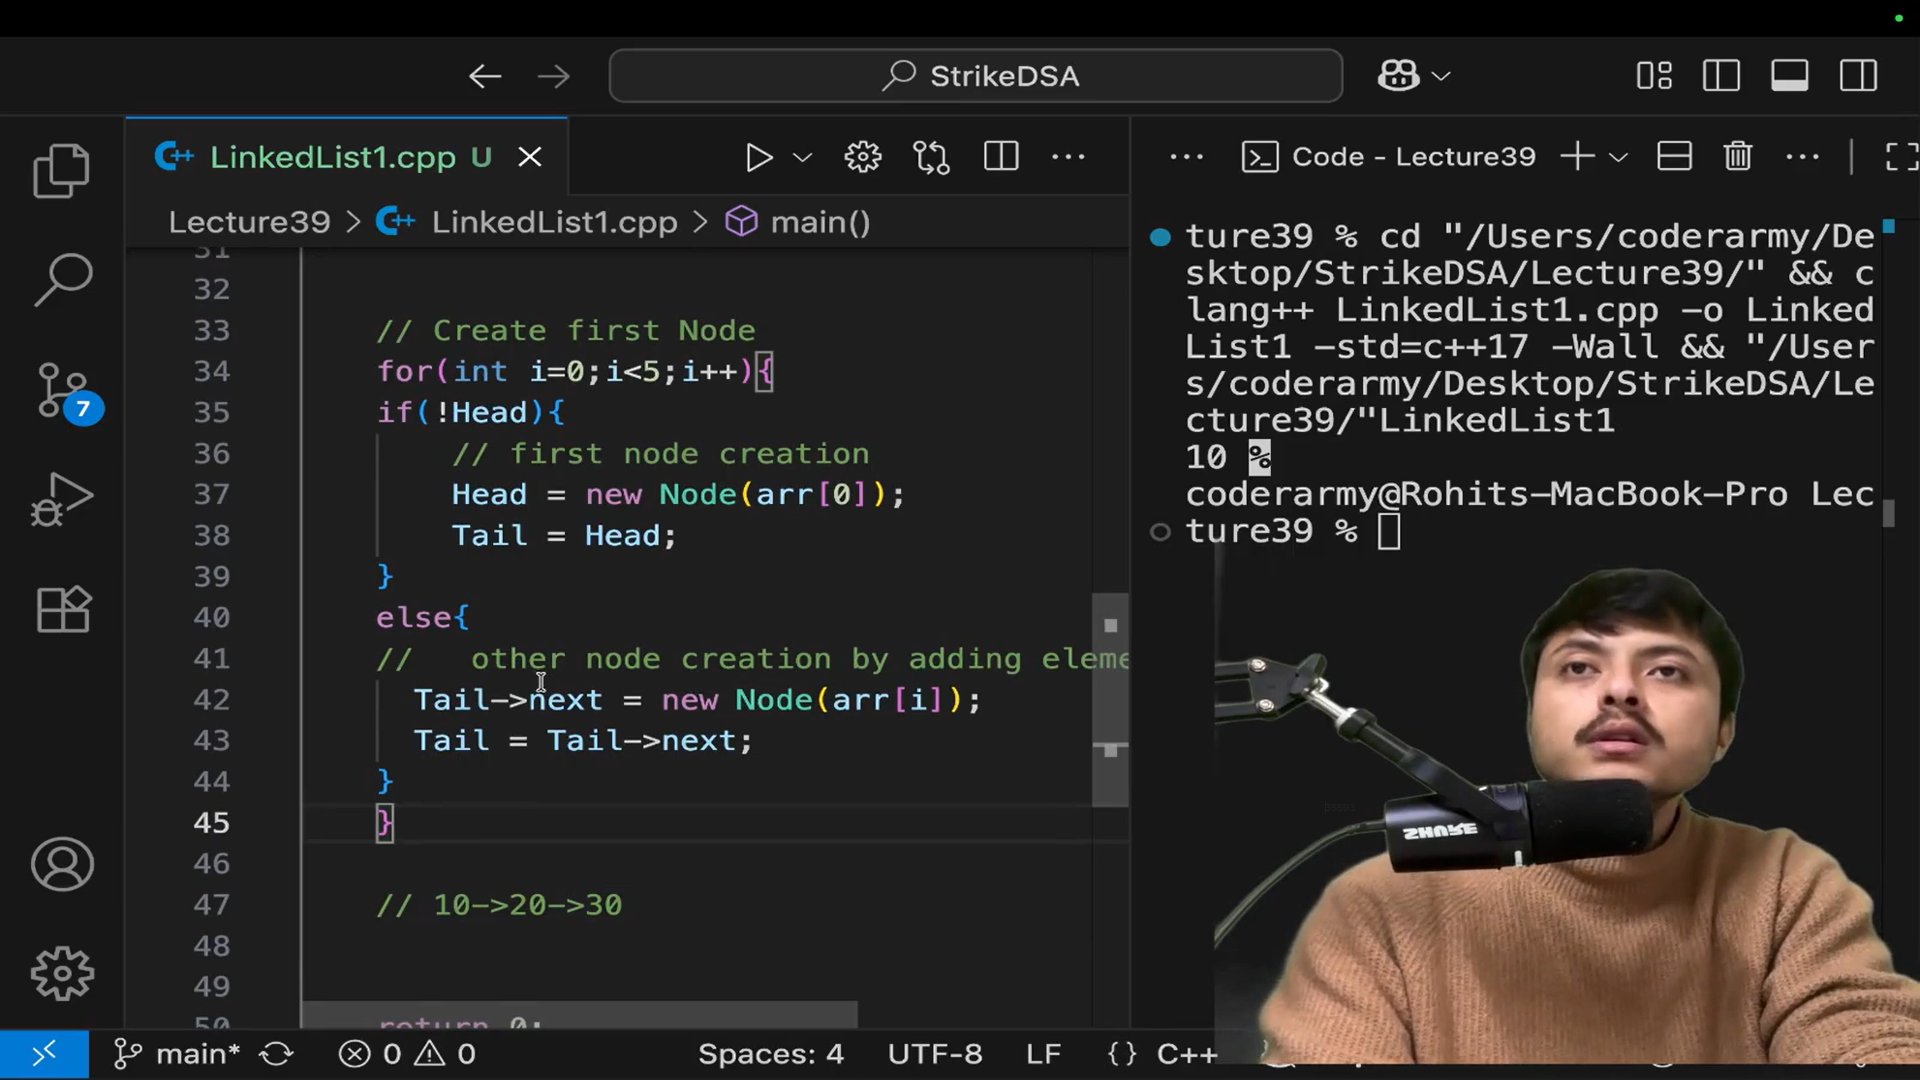This screenshot has height=1080, width=1920.
Task: Select the LinkedList1.cpp editor tab
Action: [333, 157]
